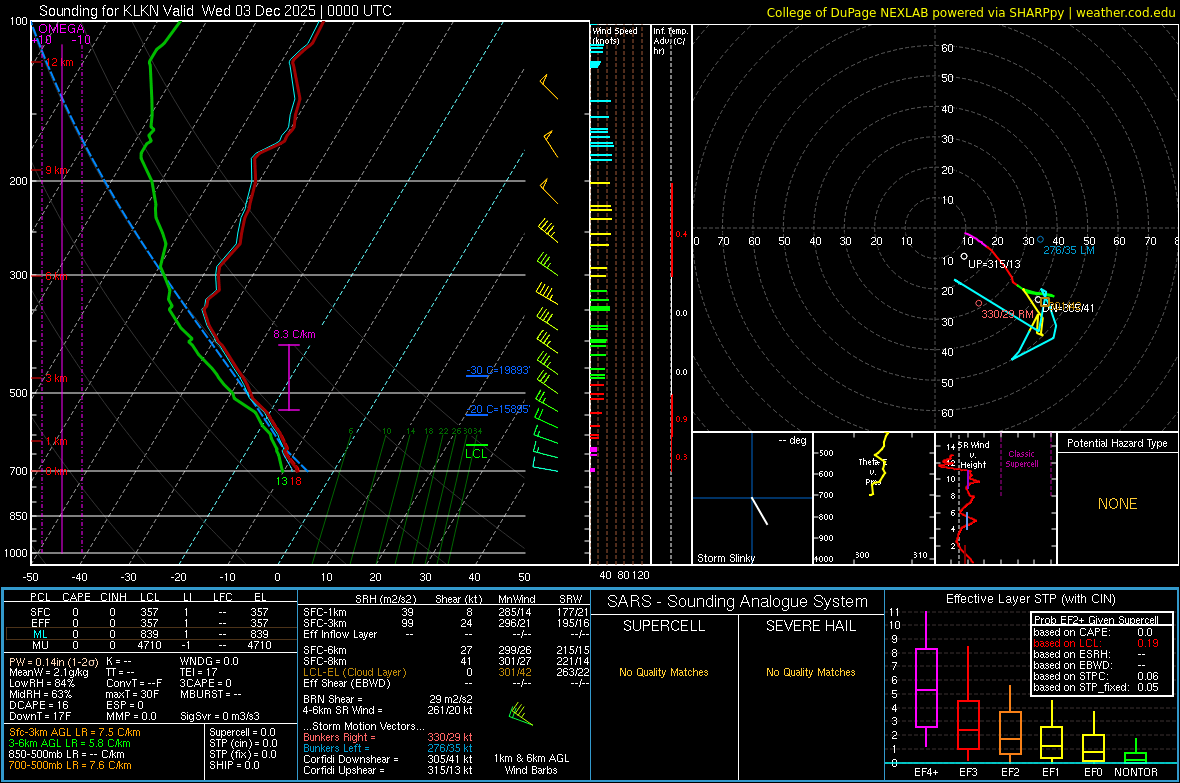Click the CAPE column header
1180x783 pixels.
76,597
